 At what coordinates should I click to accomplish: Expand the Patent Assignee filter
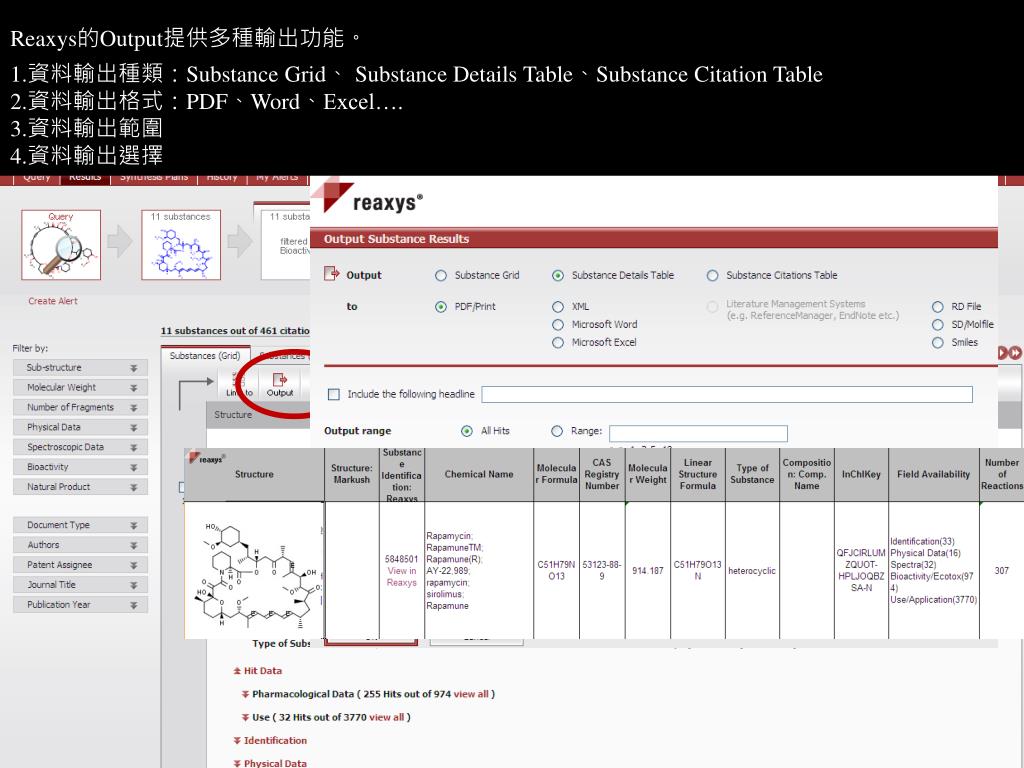pos(80,565)
